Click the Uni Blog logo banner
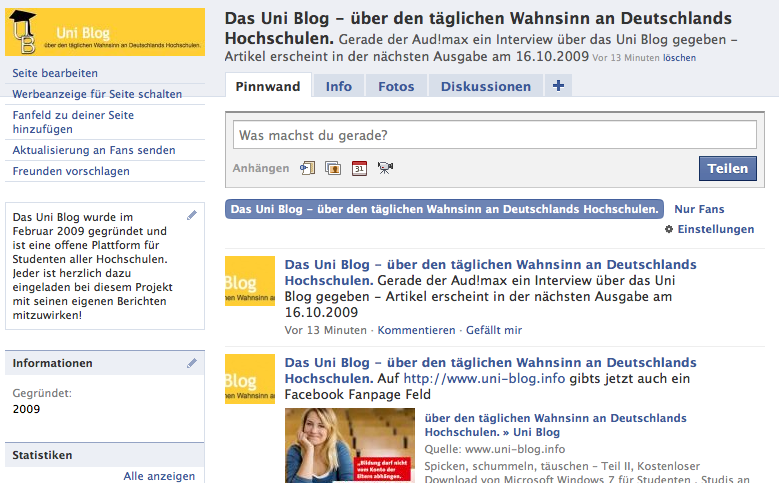 point(105,32)
